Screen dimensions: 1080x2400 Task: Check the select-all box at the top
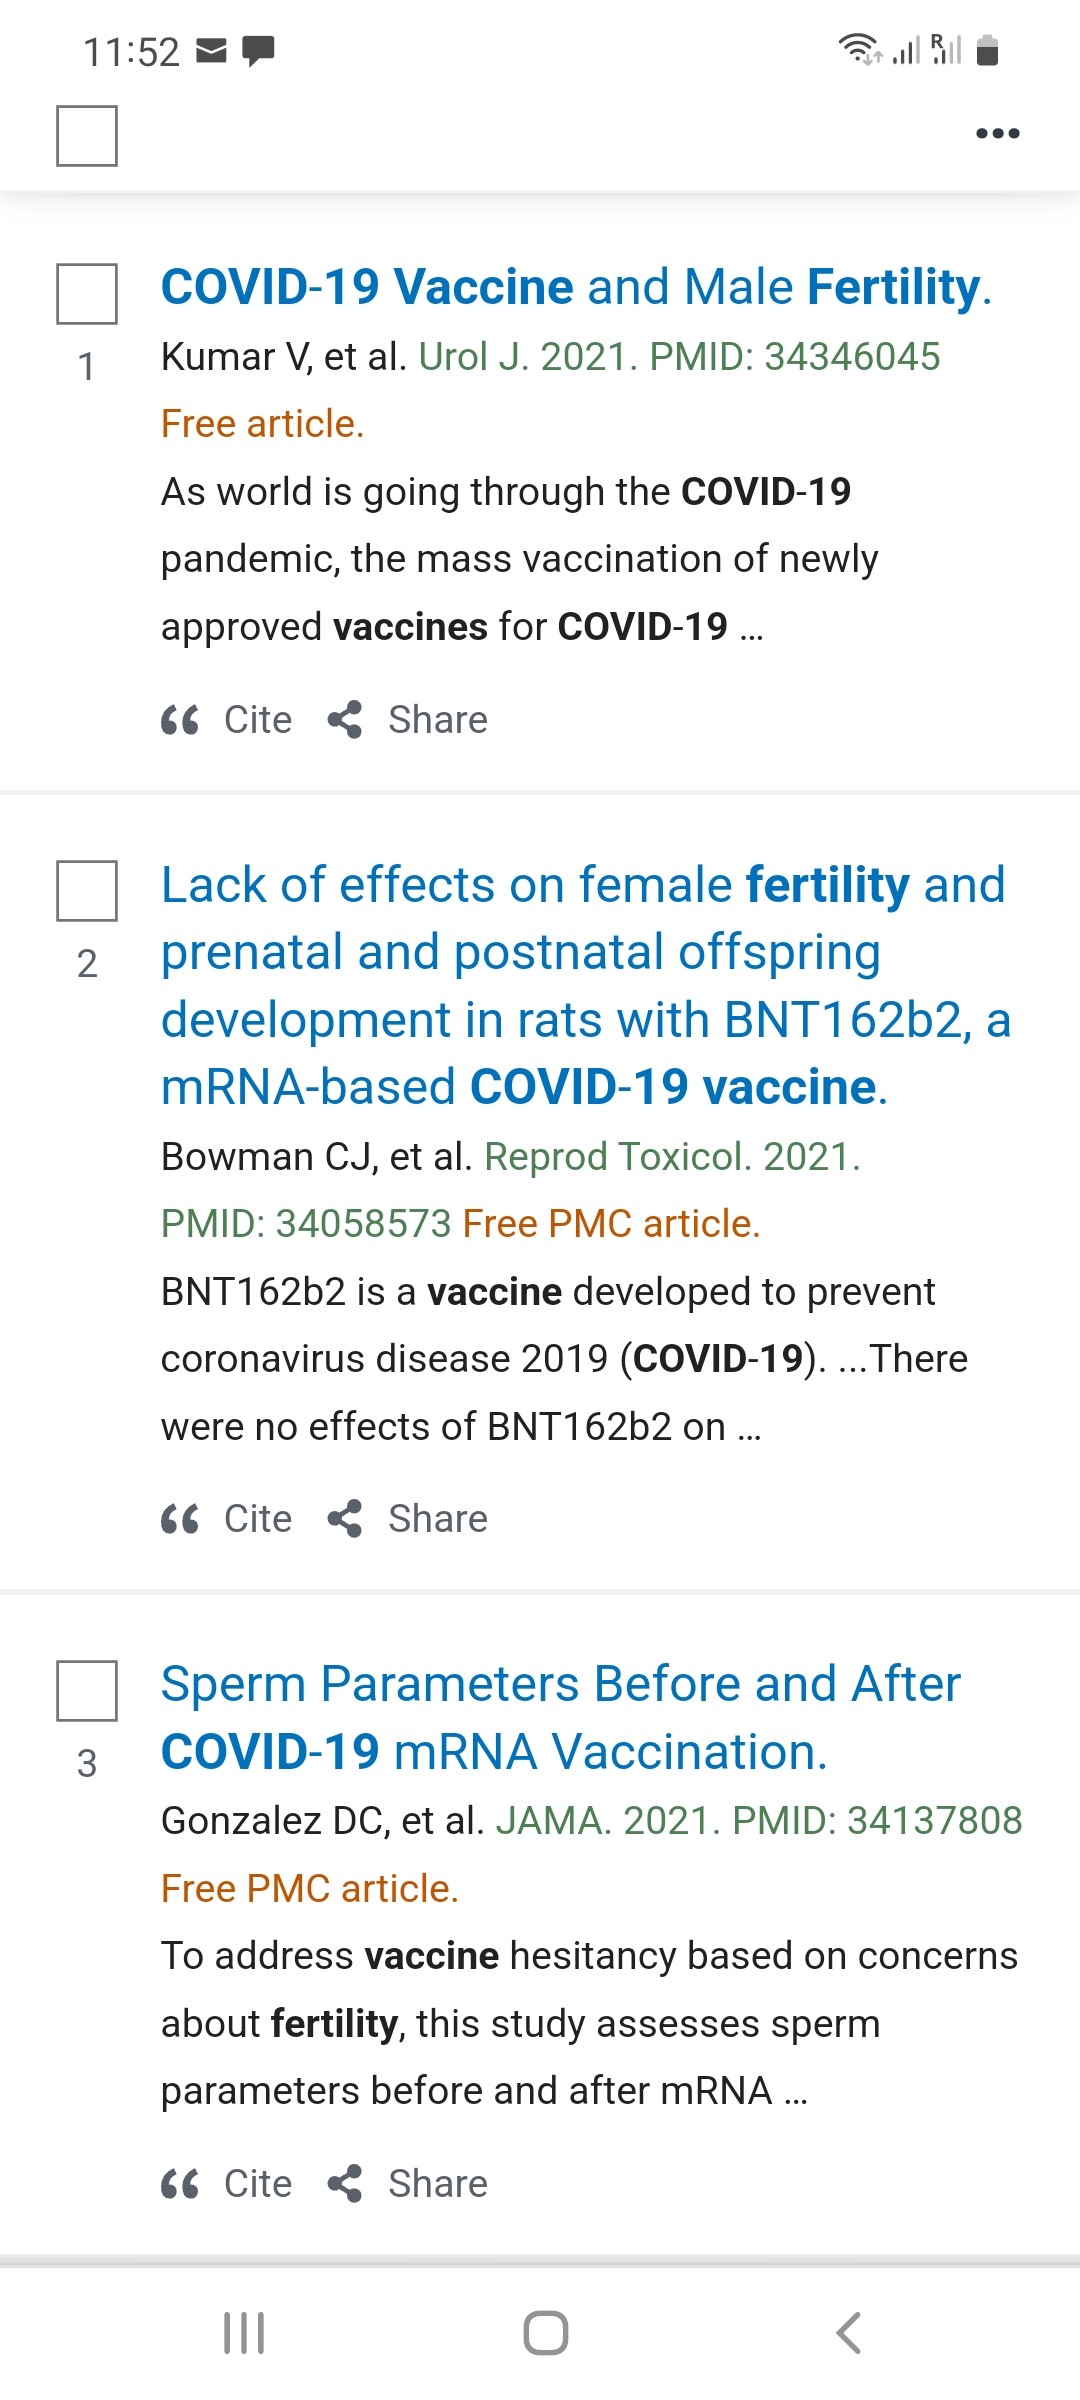click(87, 135)
